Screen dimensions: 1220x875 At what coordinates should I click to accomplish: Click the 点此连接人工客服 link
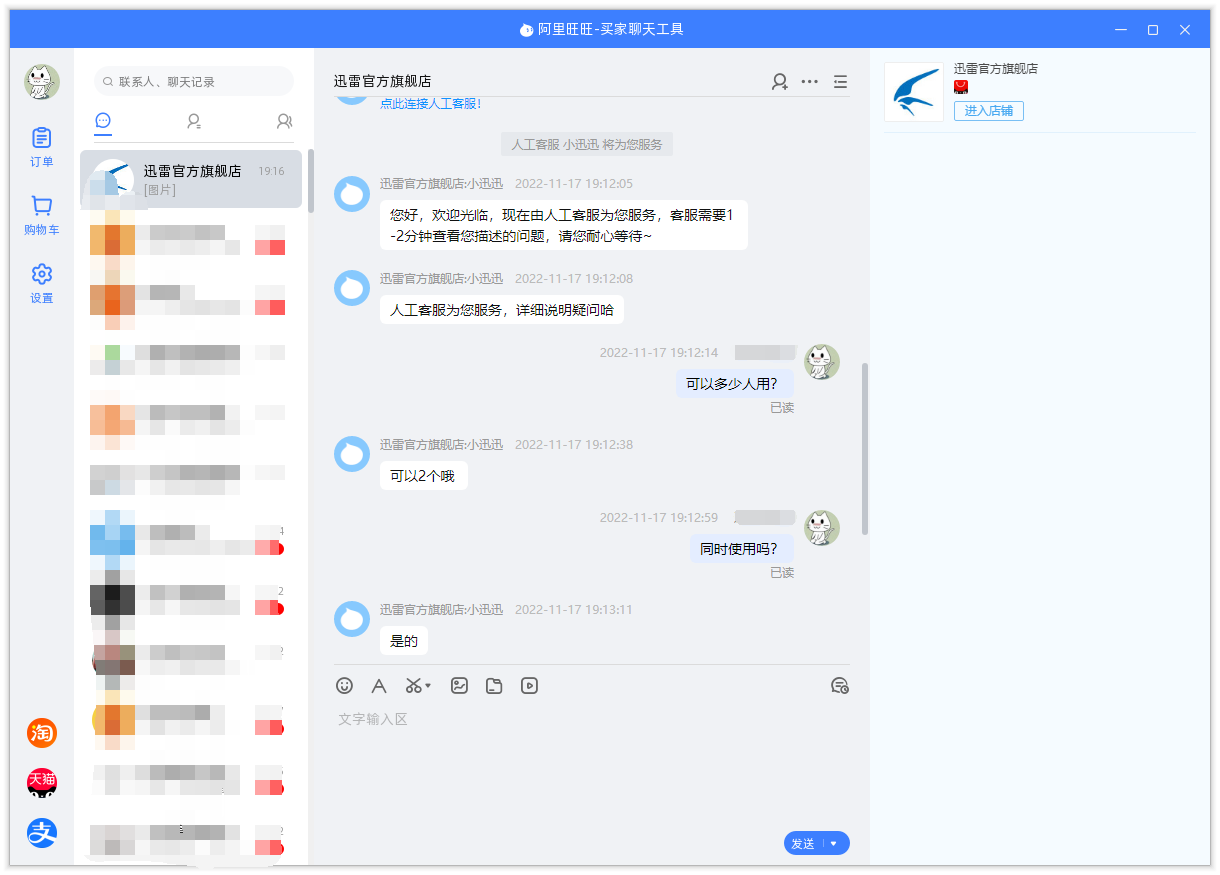pyautogui.click(x=430, y=103)
